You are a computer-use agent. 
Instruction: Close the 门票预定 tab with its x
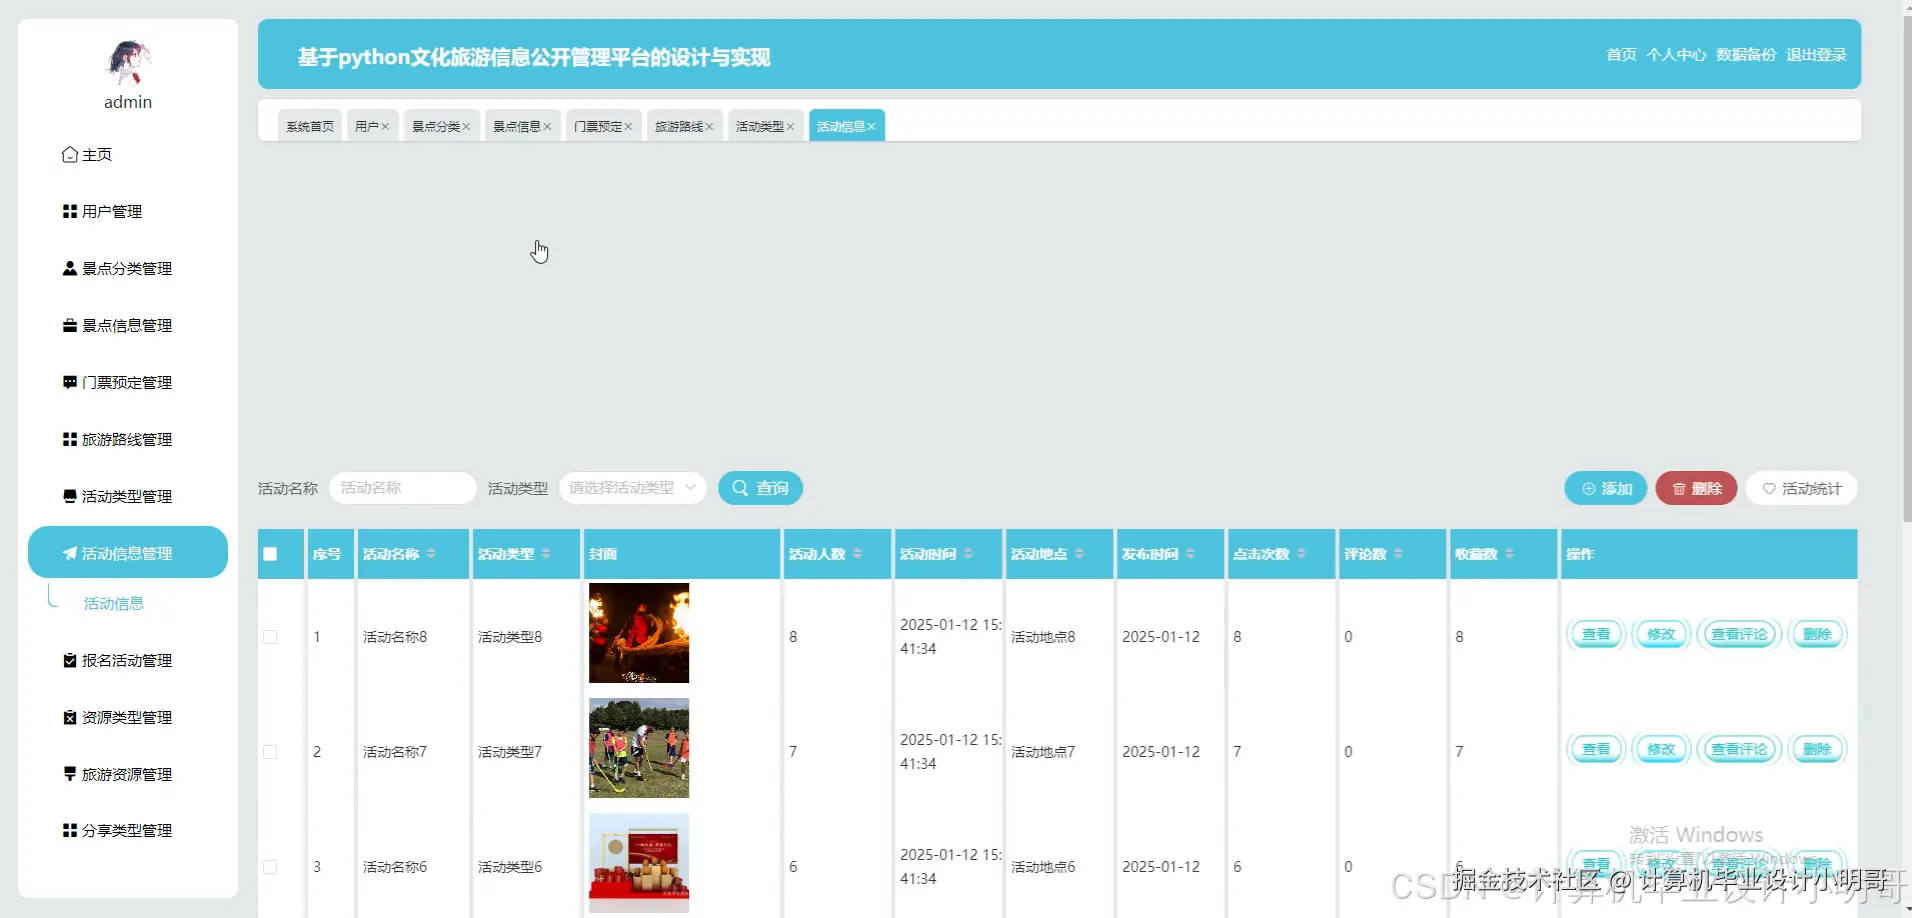[628, 127]
